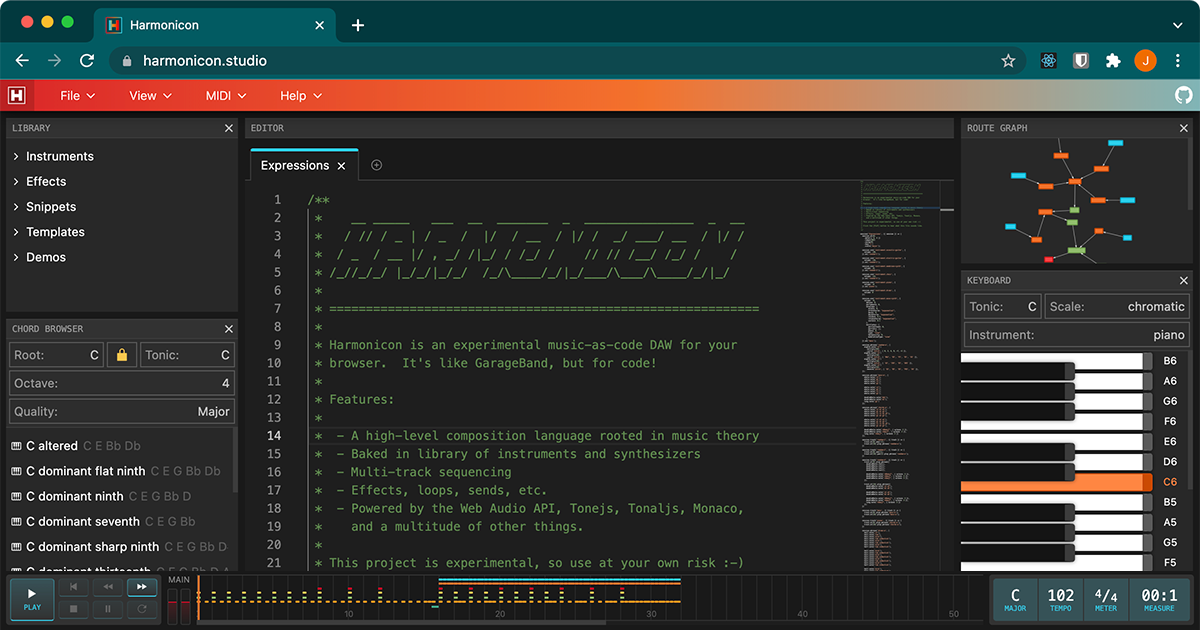Image resolution: width=1200 pixels, height=630 pixels.
Task: Open the Help menu
Action: (301, 96)
